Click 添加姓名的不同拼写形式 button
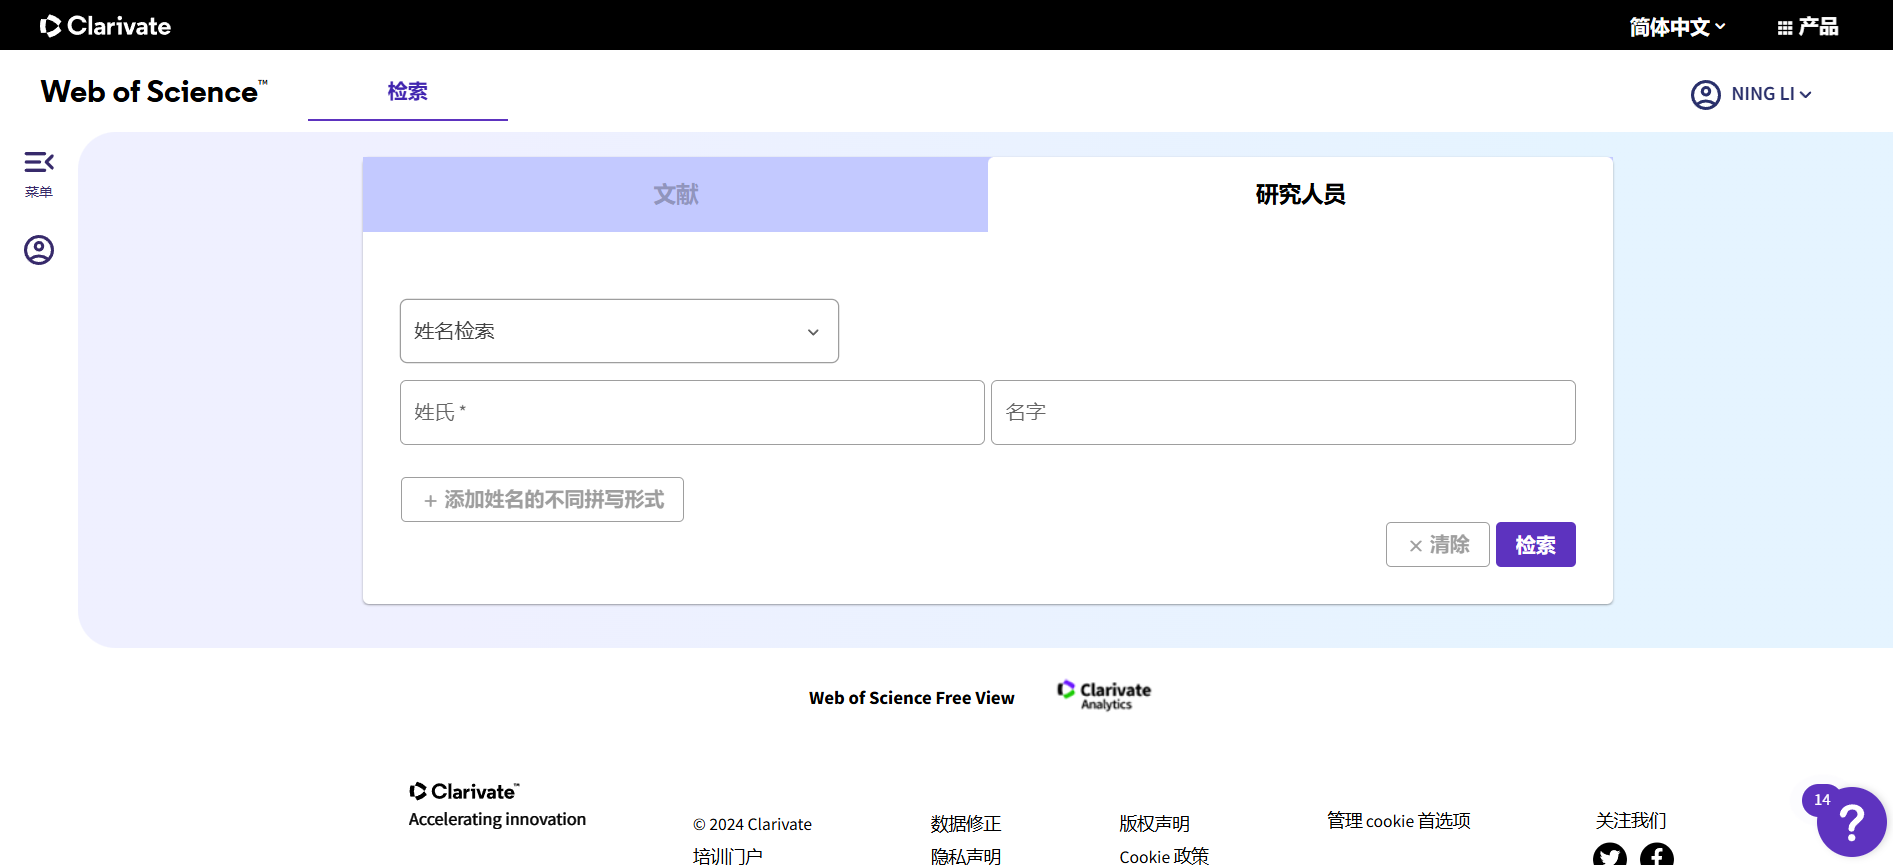1893x865 pixels. (542, 499)
